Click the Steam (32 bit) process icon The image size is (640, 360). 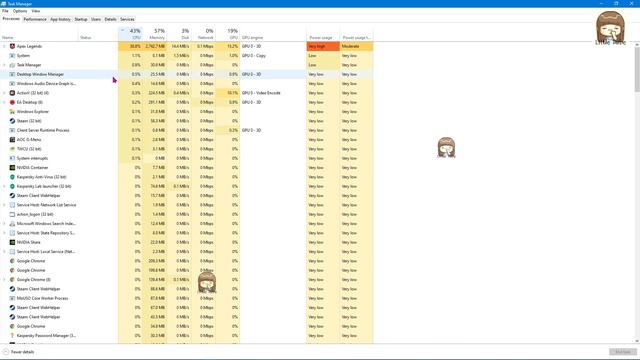click(x=12, y=121)
